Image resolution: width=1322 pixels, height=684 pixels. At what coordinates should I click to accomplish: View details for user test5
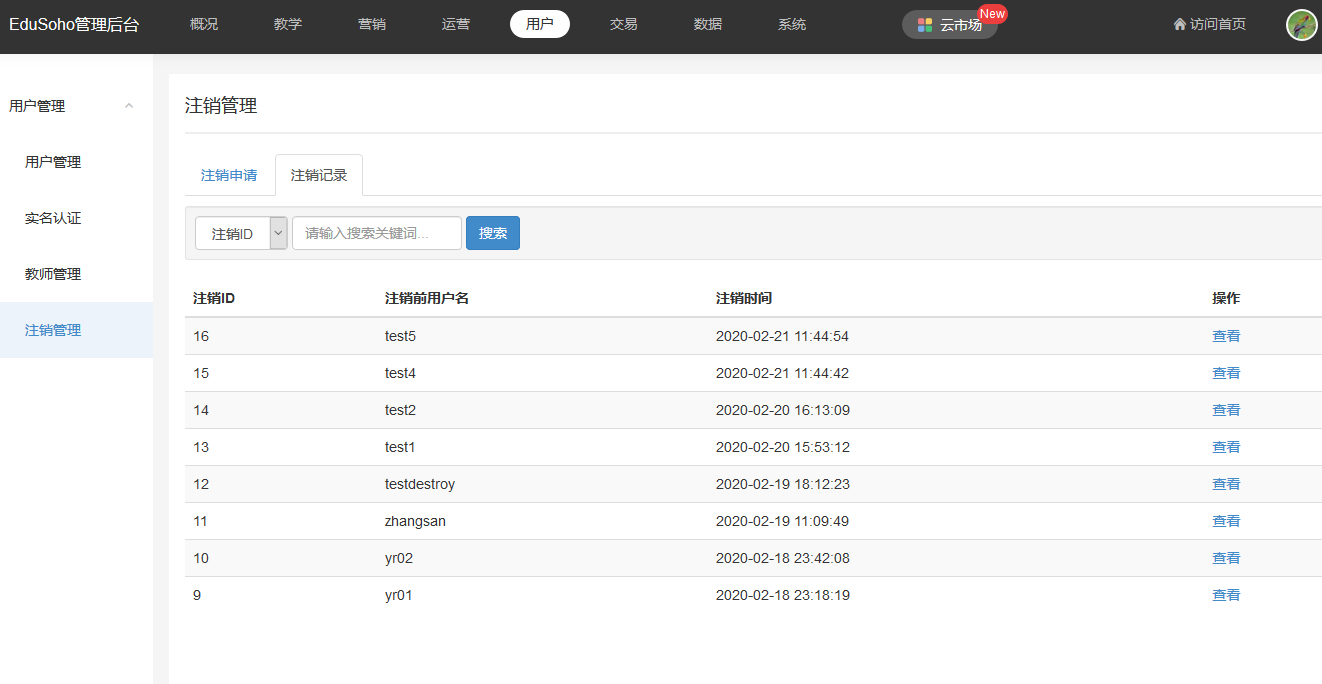[1226, 336]
